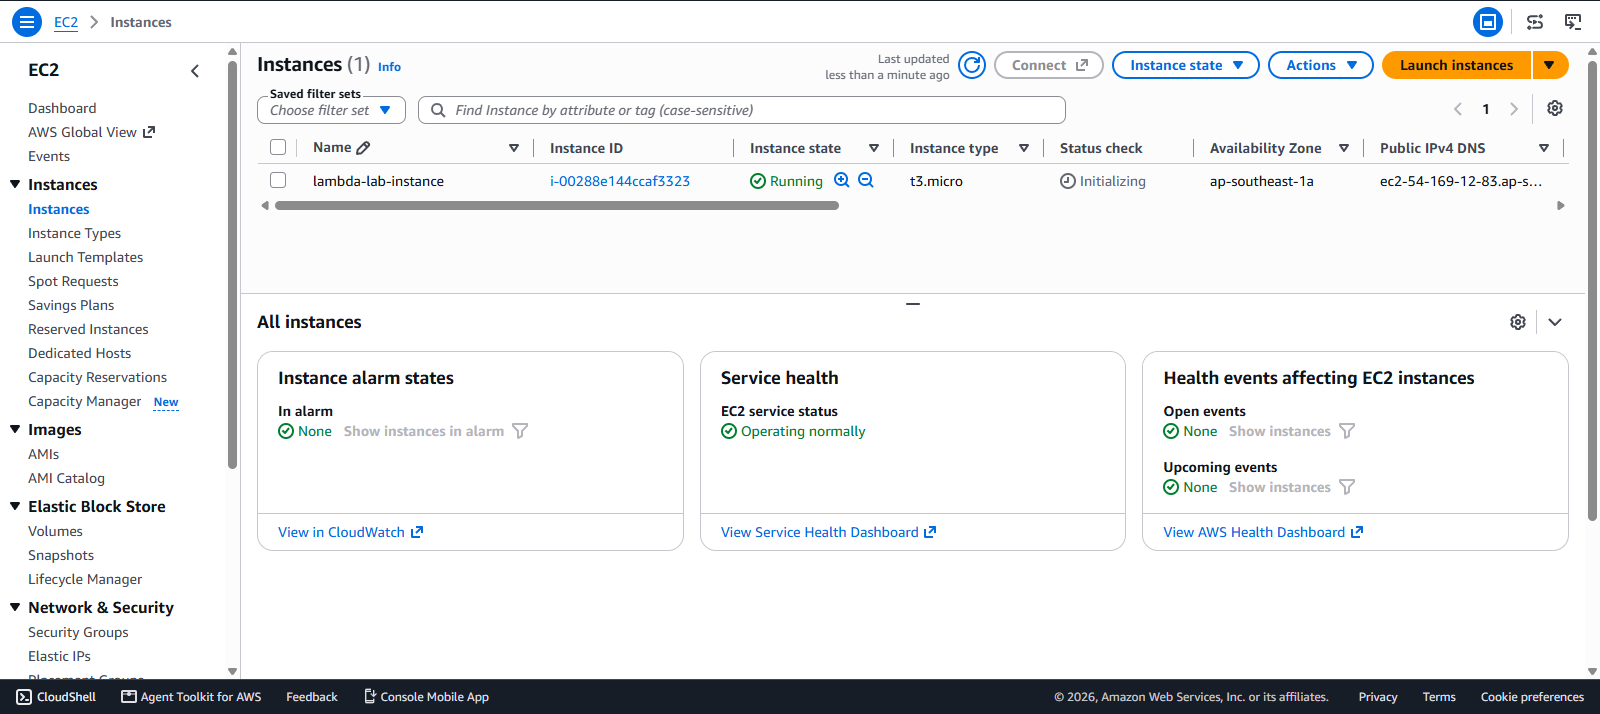Click the Info link beside Instances
This screenshot has width=1600, height=714.
click(389, 67)
